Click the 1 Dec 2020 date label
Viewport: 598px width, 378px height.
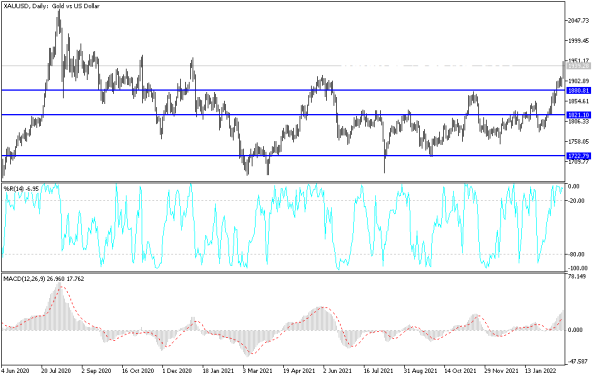(177, 371)
